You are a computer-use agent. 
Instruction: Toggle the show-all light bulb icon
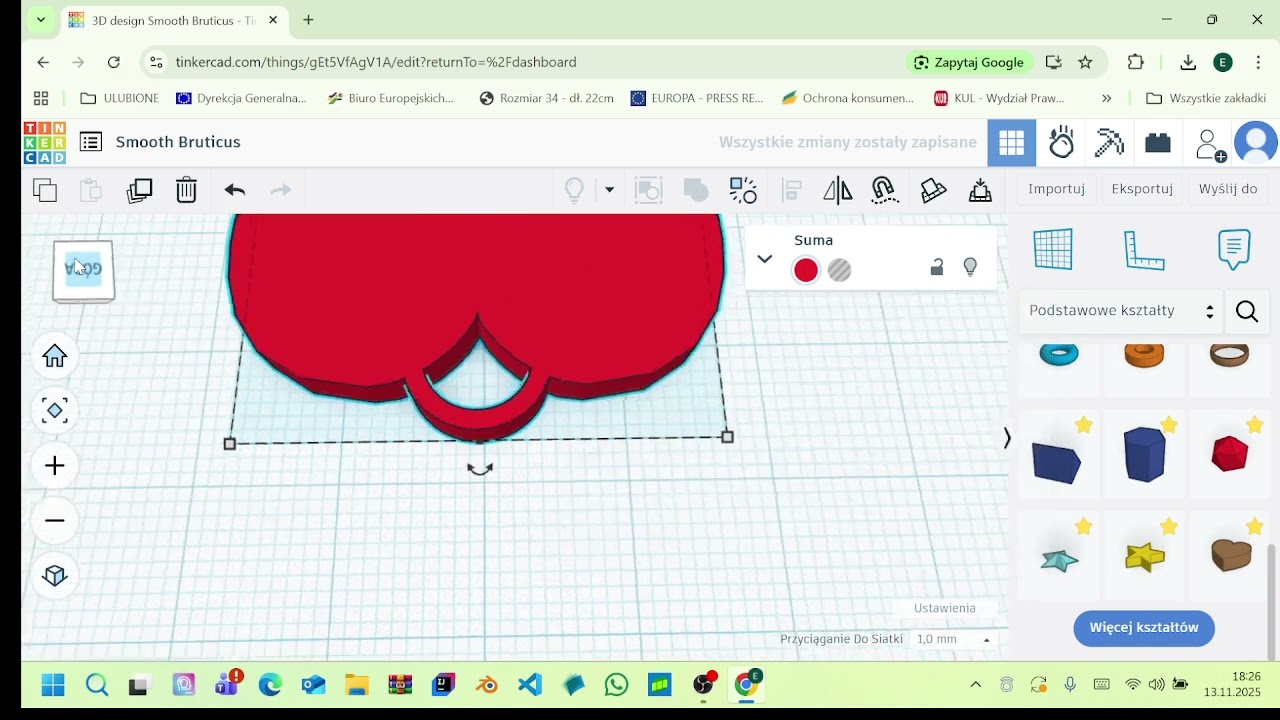tap(574, 190)
